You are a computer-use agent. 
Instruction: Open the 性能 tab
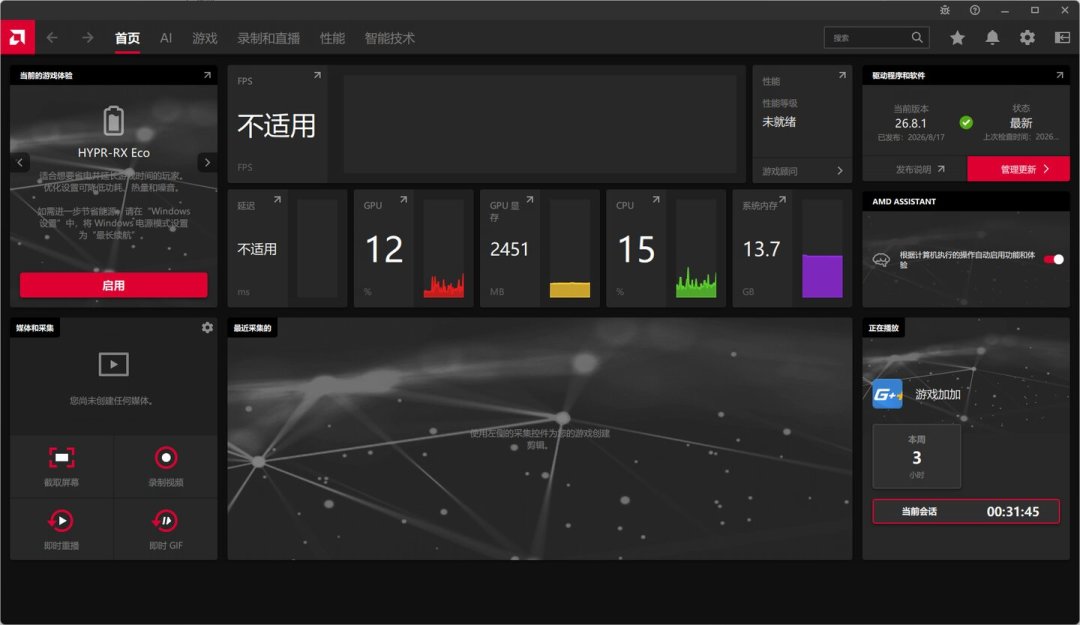(x=332, y=39)
